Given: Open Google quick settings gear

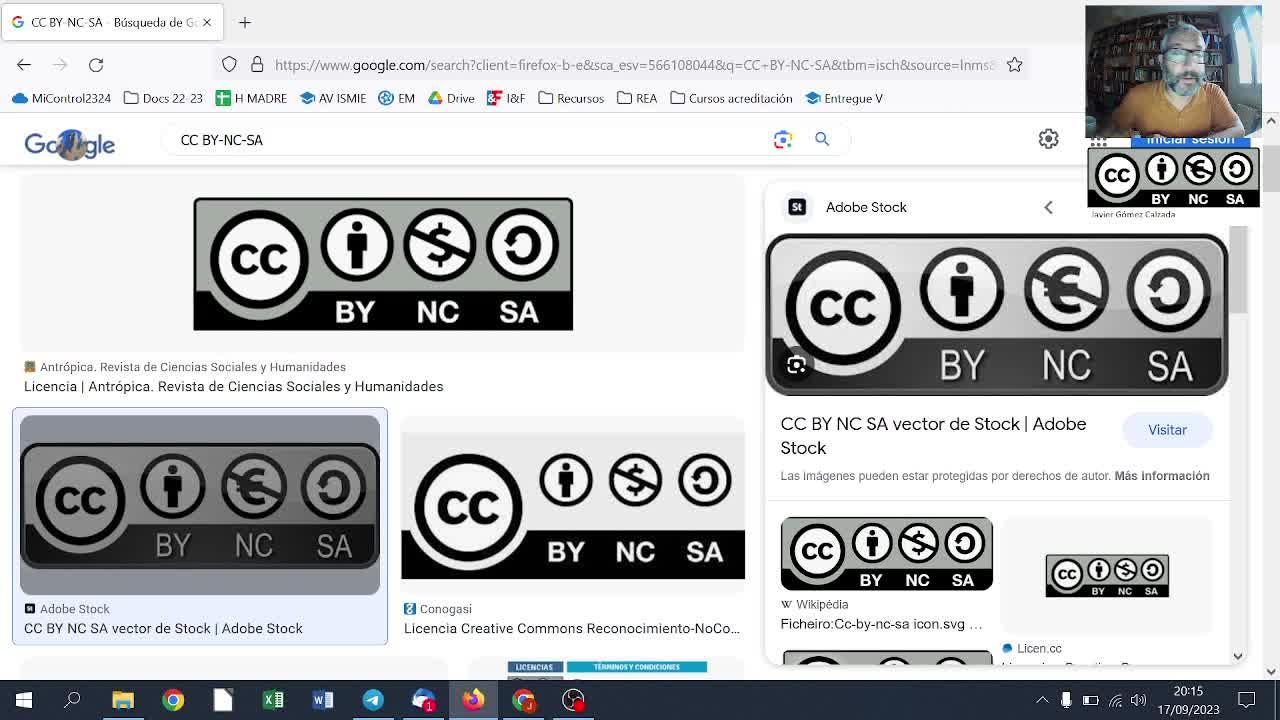Looking at the screenshot, I should click(1048, 139).
